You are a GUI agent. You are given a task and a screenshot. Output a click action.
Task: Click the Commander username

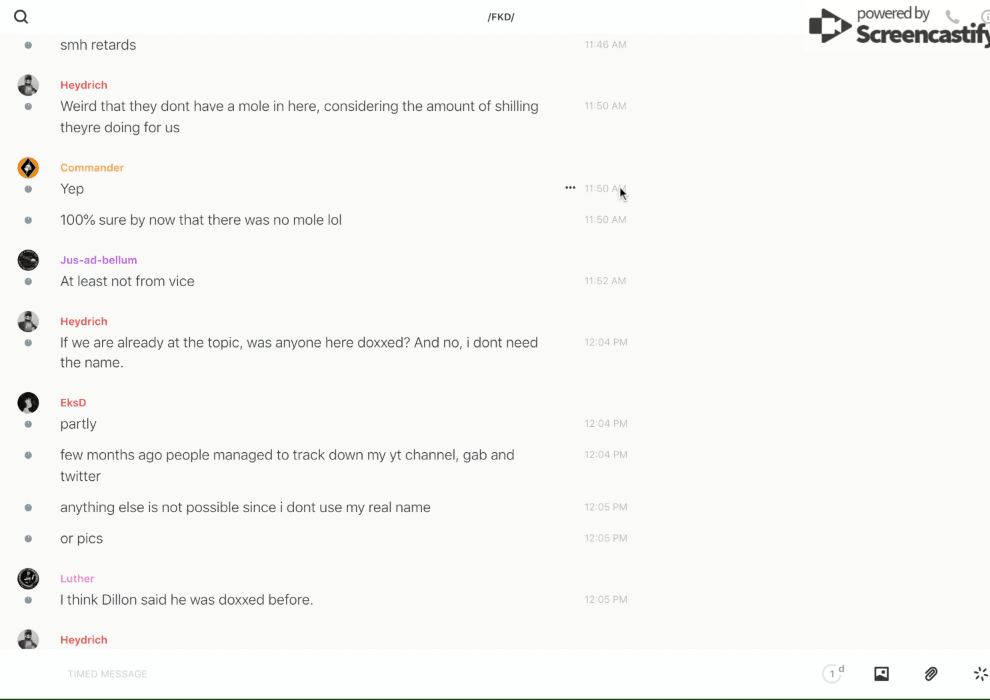click(x=92, y=168)
